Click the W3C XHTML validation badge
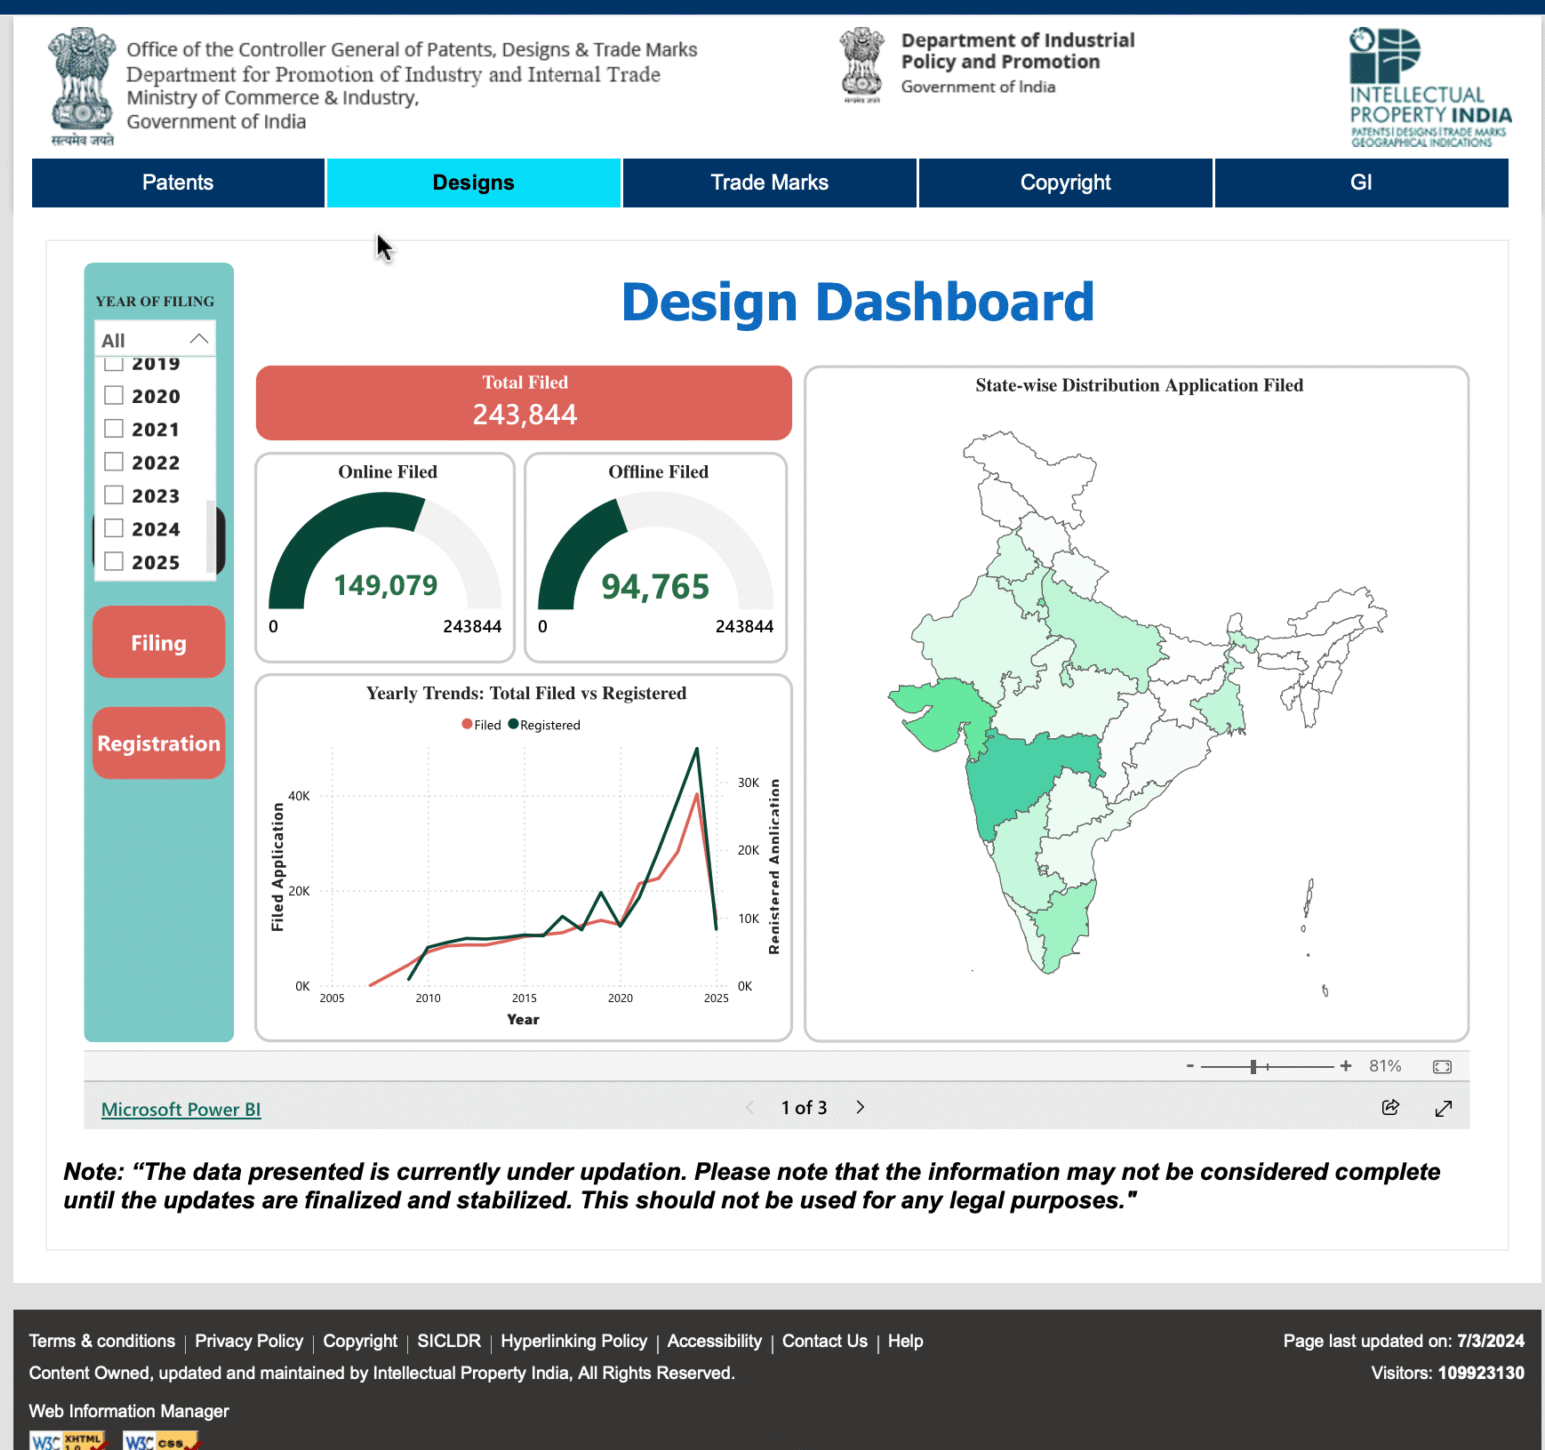Viewport: 1545px width, 1450px height. [x=68, y=1441]
